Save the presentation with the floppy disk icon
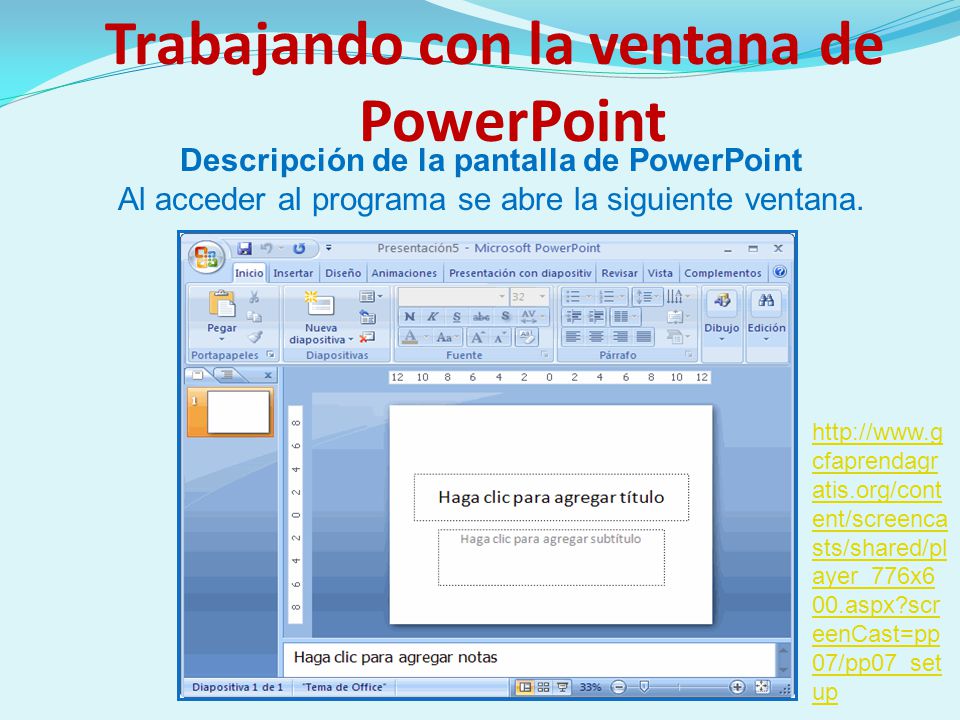960x720 pixels. (x=245, y=248)
